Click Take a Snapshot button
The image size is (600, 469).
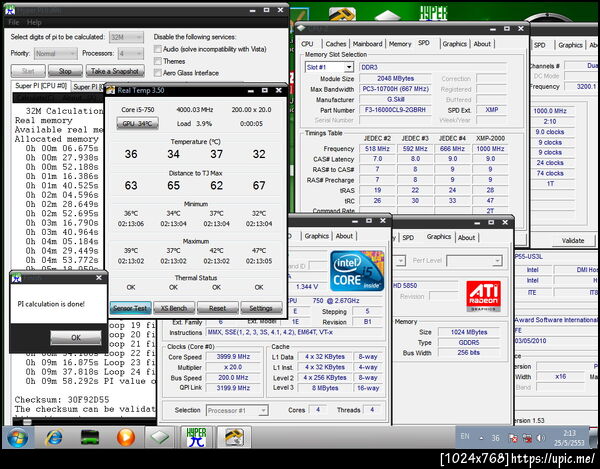pos(115,71)
